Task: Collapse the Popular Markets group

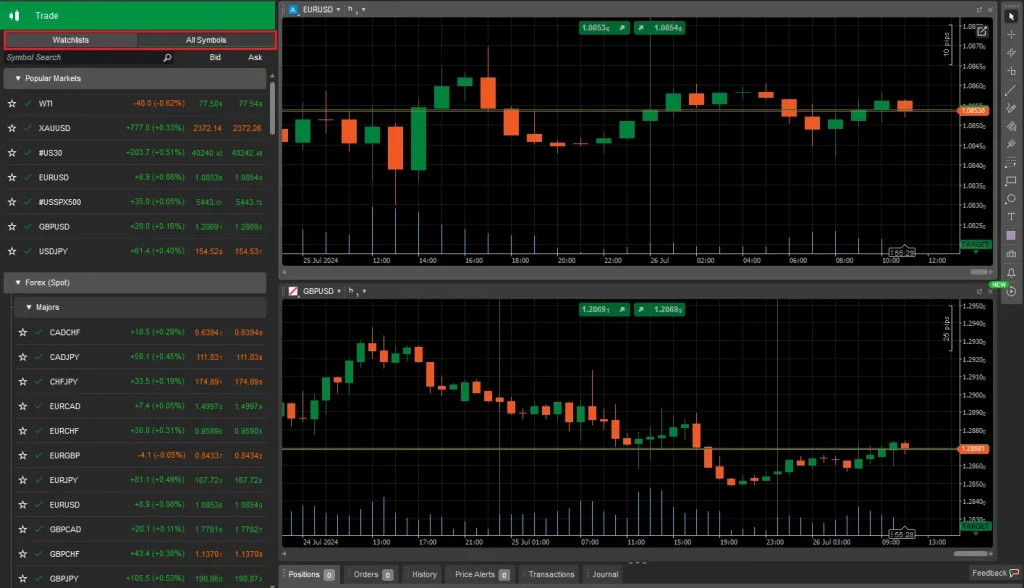Action: point(18,78)
